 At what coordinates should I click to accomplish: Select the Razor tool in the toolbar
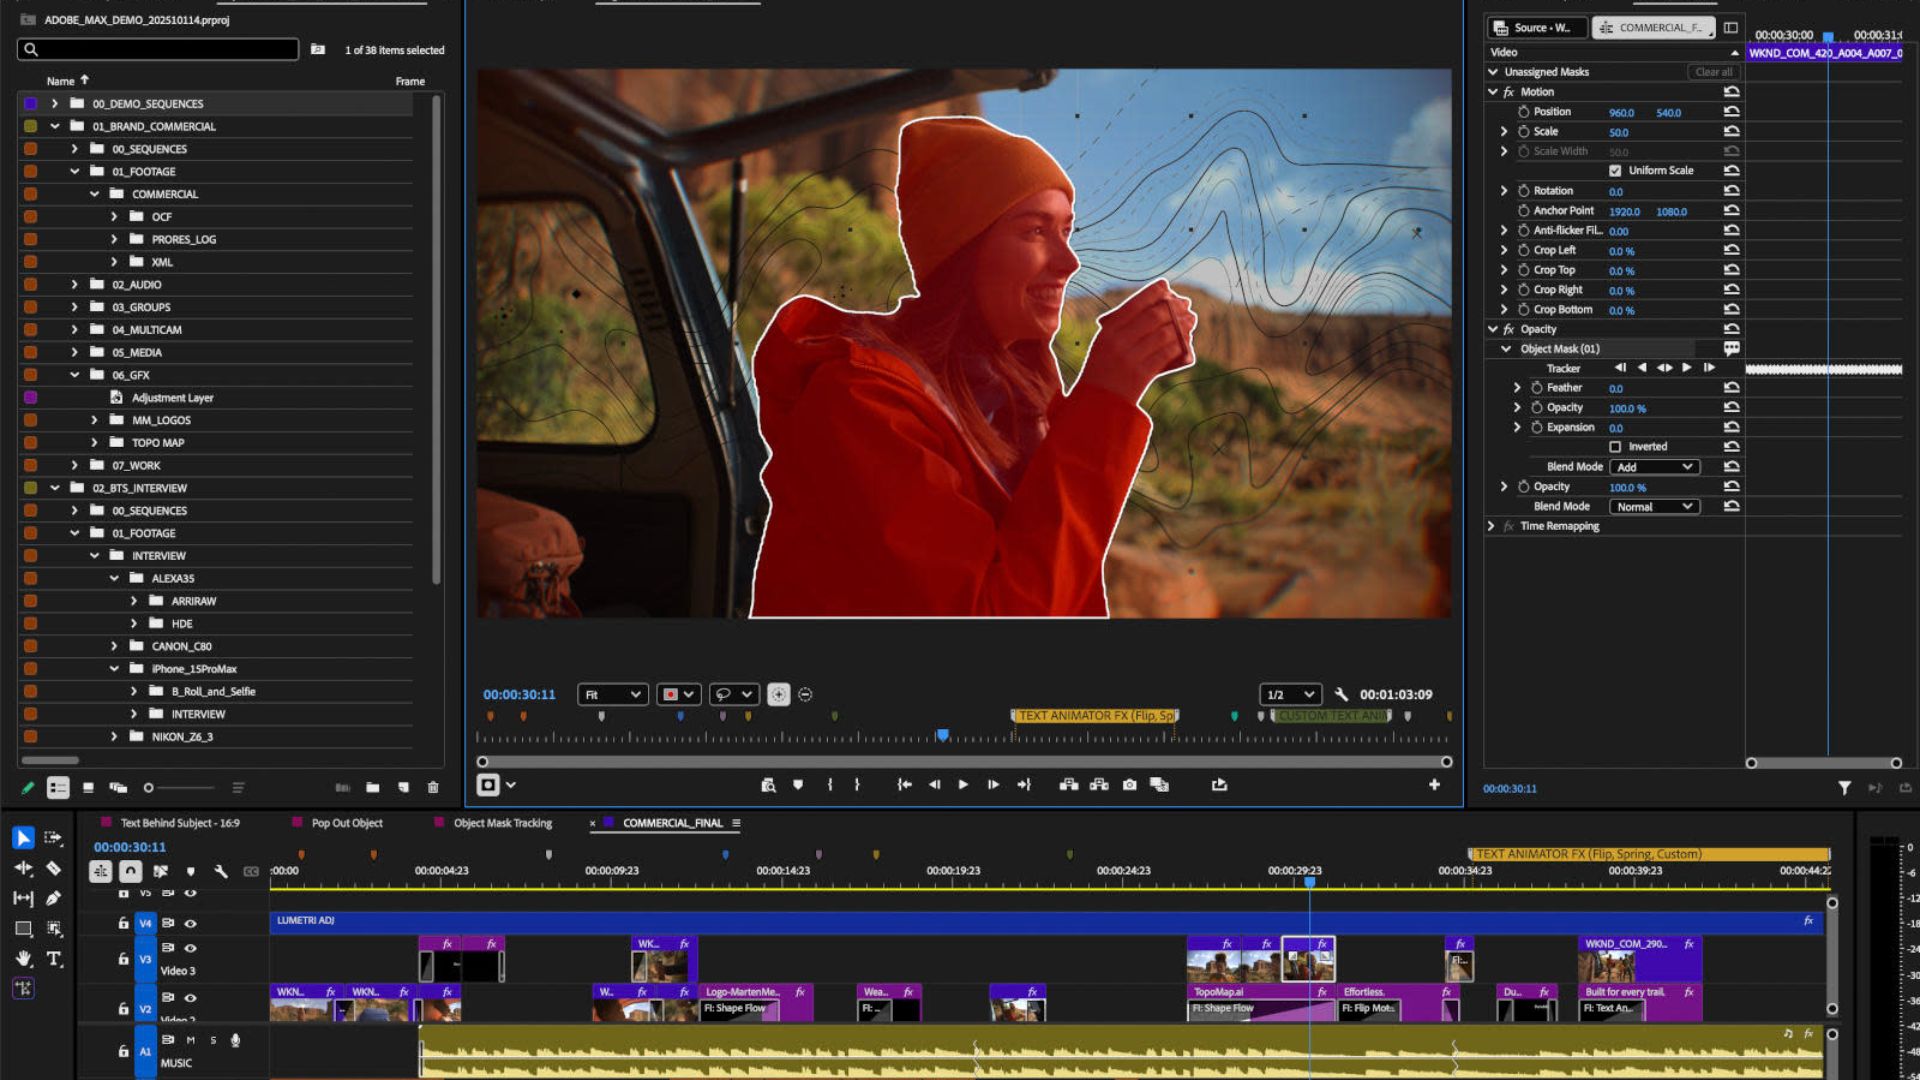pyautogui.click(x=54, y=869)
